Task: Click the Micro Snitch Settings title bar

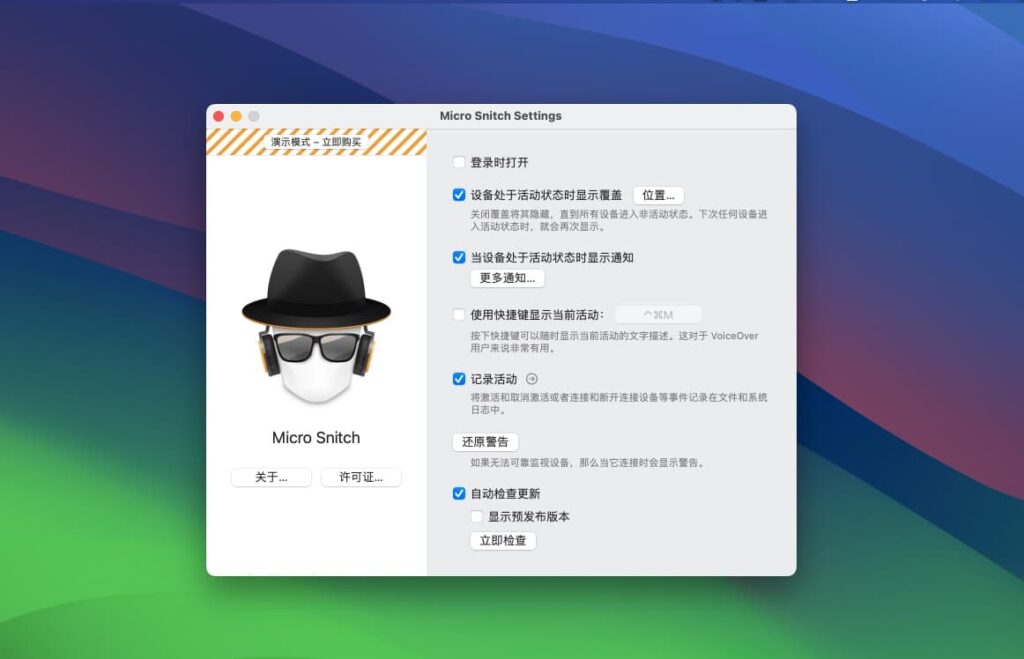Action: coord(500,115)
